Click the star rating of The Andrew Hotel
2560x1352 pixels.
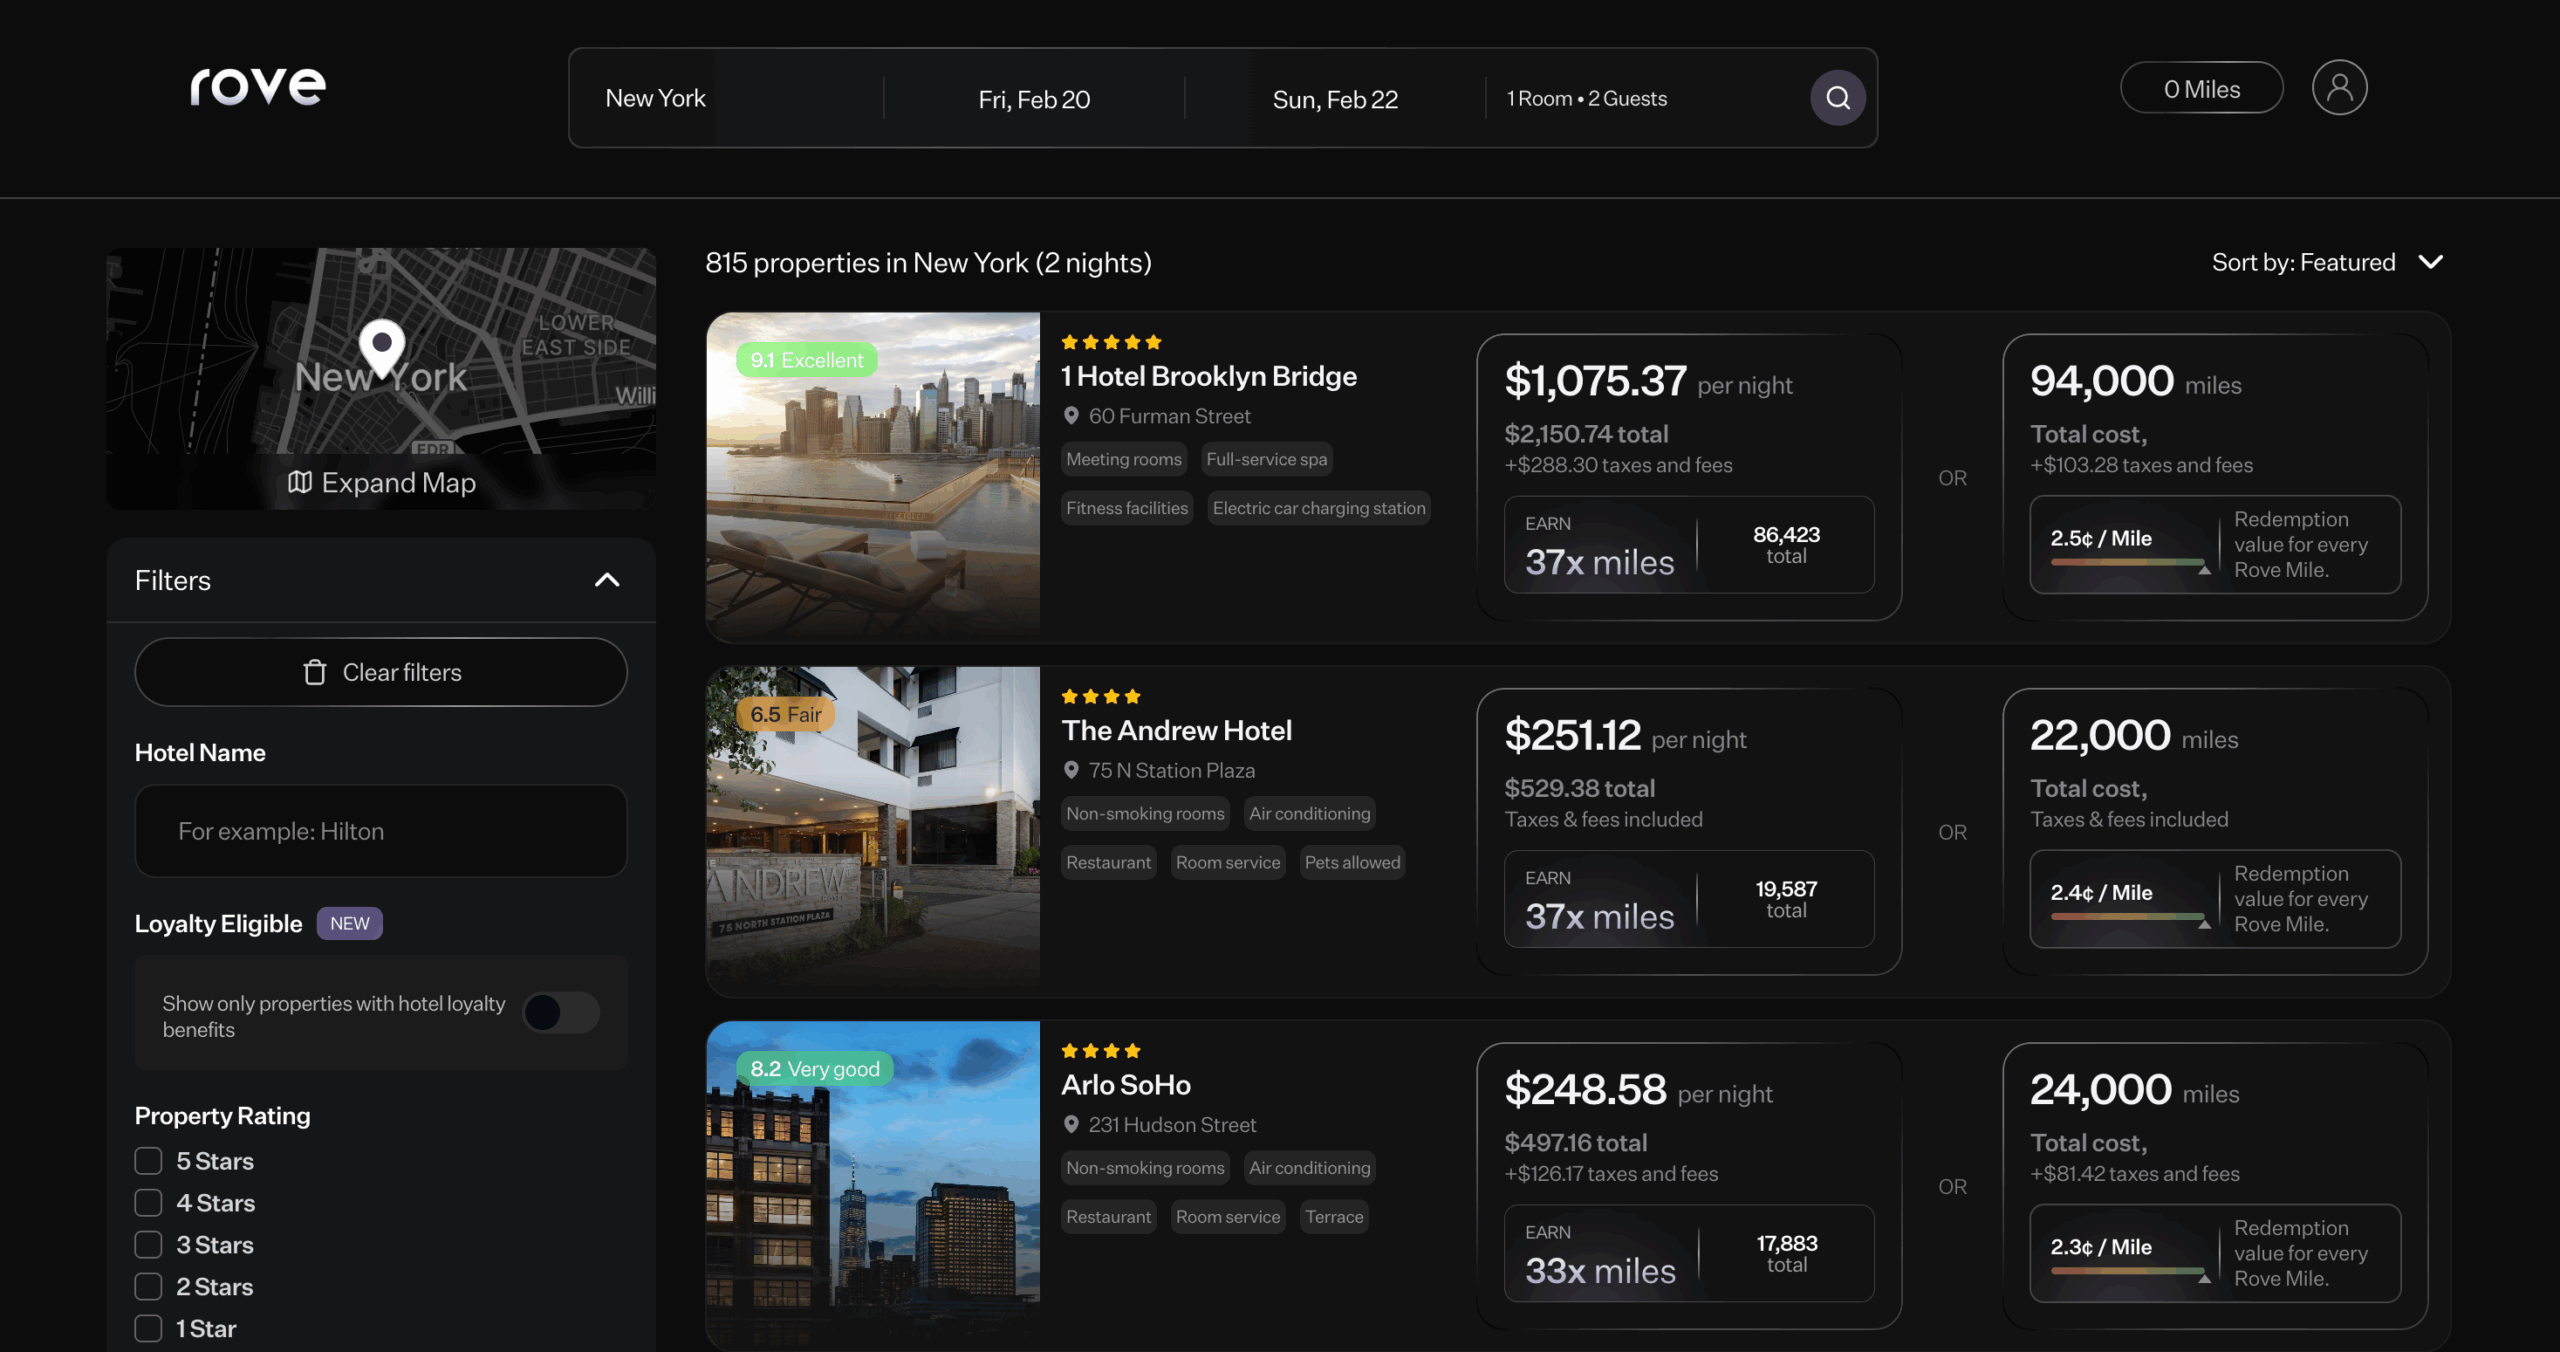(x=1100, y=696)
